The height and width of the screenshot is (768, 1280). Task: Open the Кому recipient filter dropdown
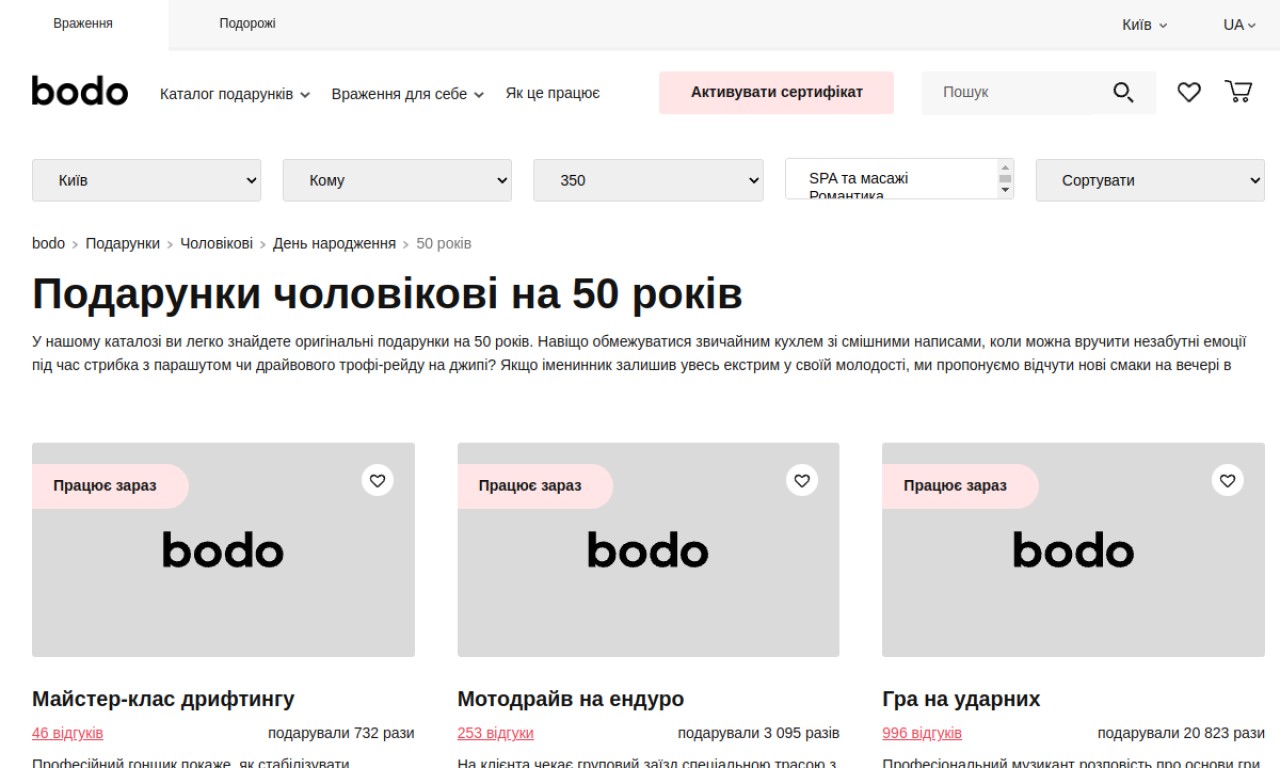pos(397,180)
